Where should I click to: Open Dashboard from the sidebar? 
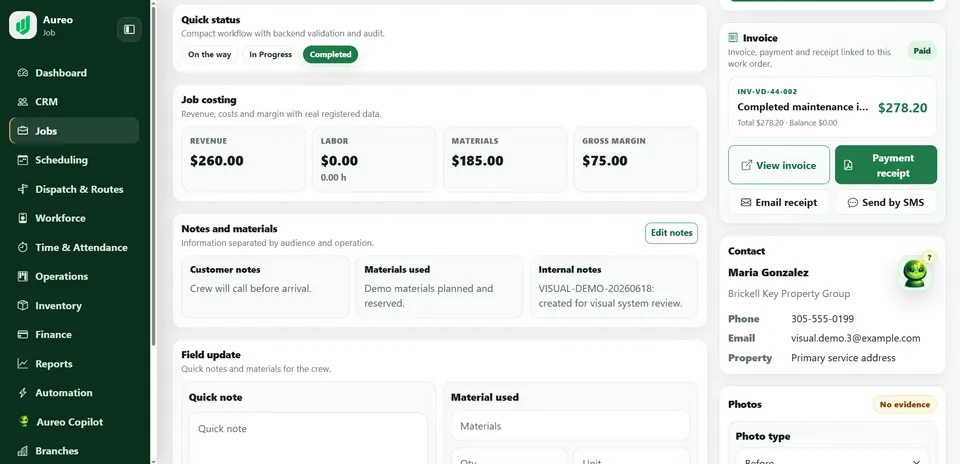tap(74, 73)
